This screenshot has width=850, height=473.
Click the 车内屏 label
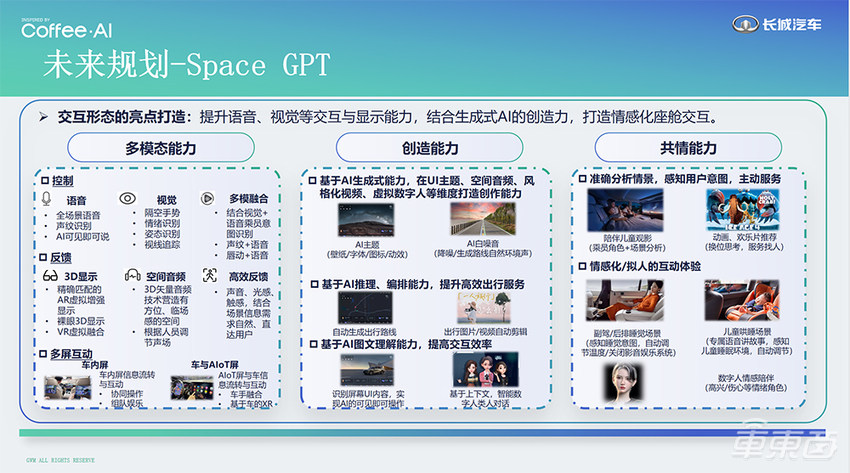click(95, 365)
